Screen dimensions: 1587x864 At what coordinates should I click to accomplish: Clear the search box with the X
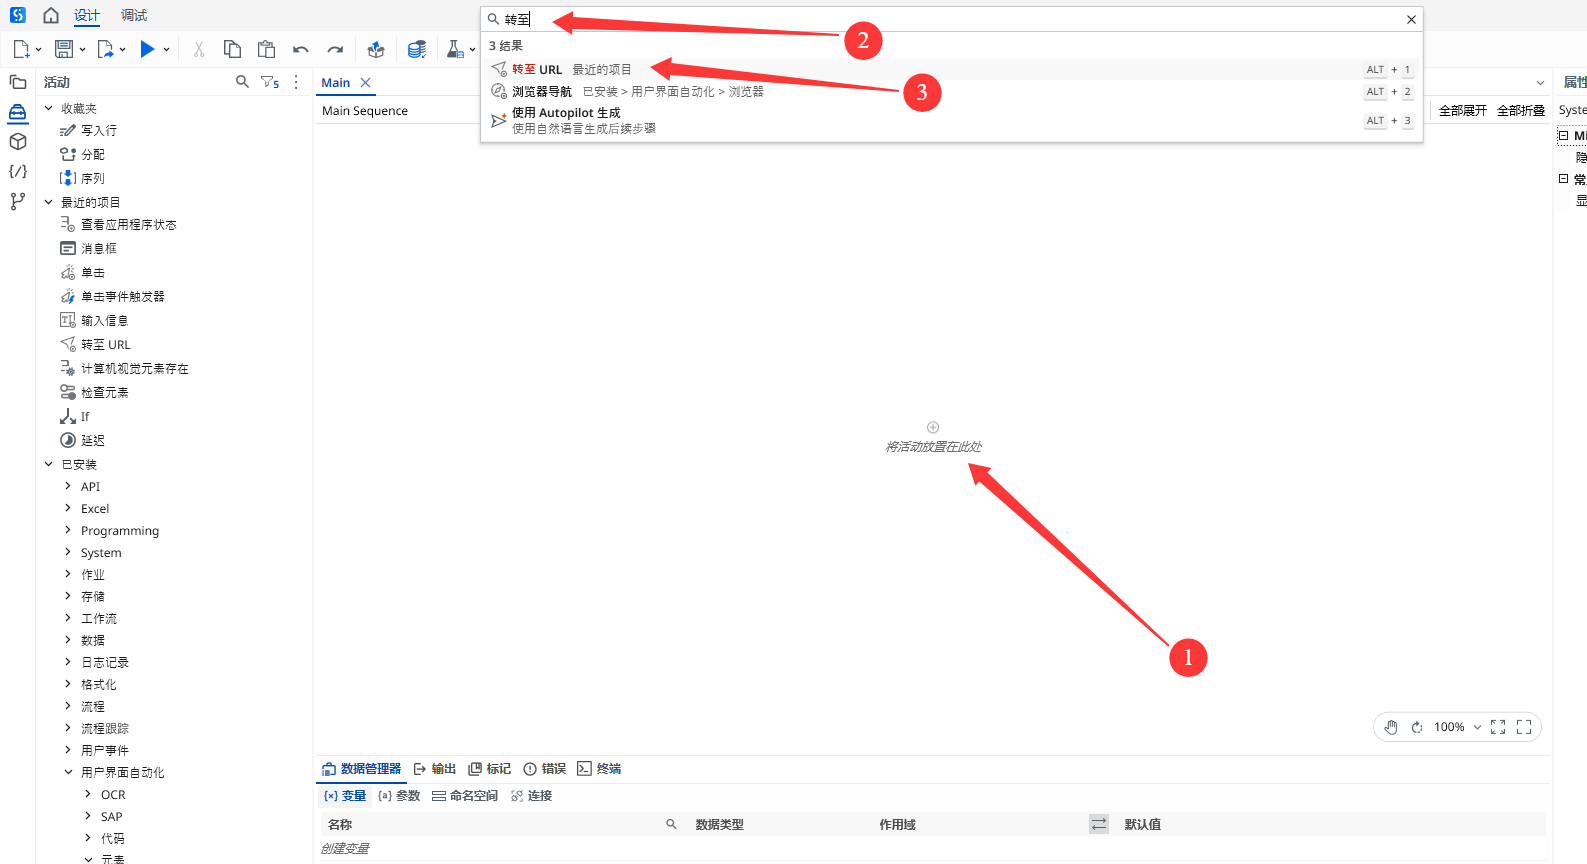1411,19
